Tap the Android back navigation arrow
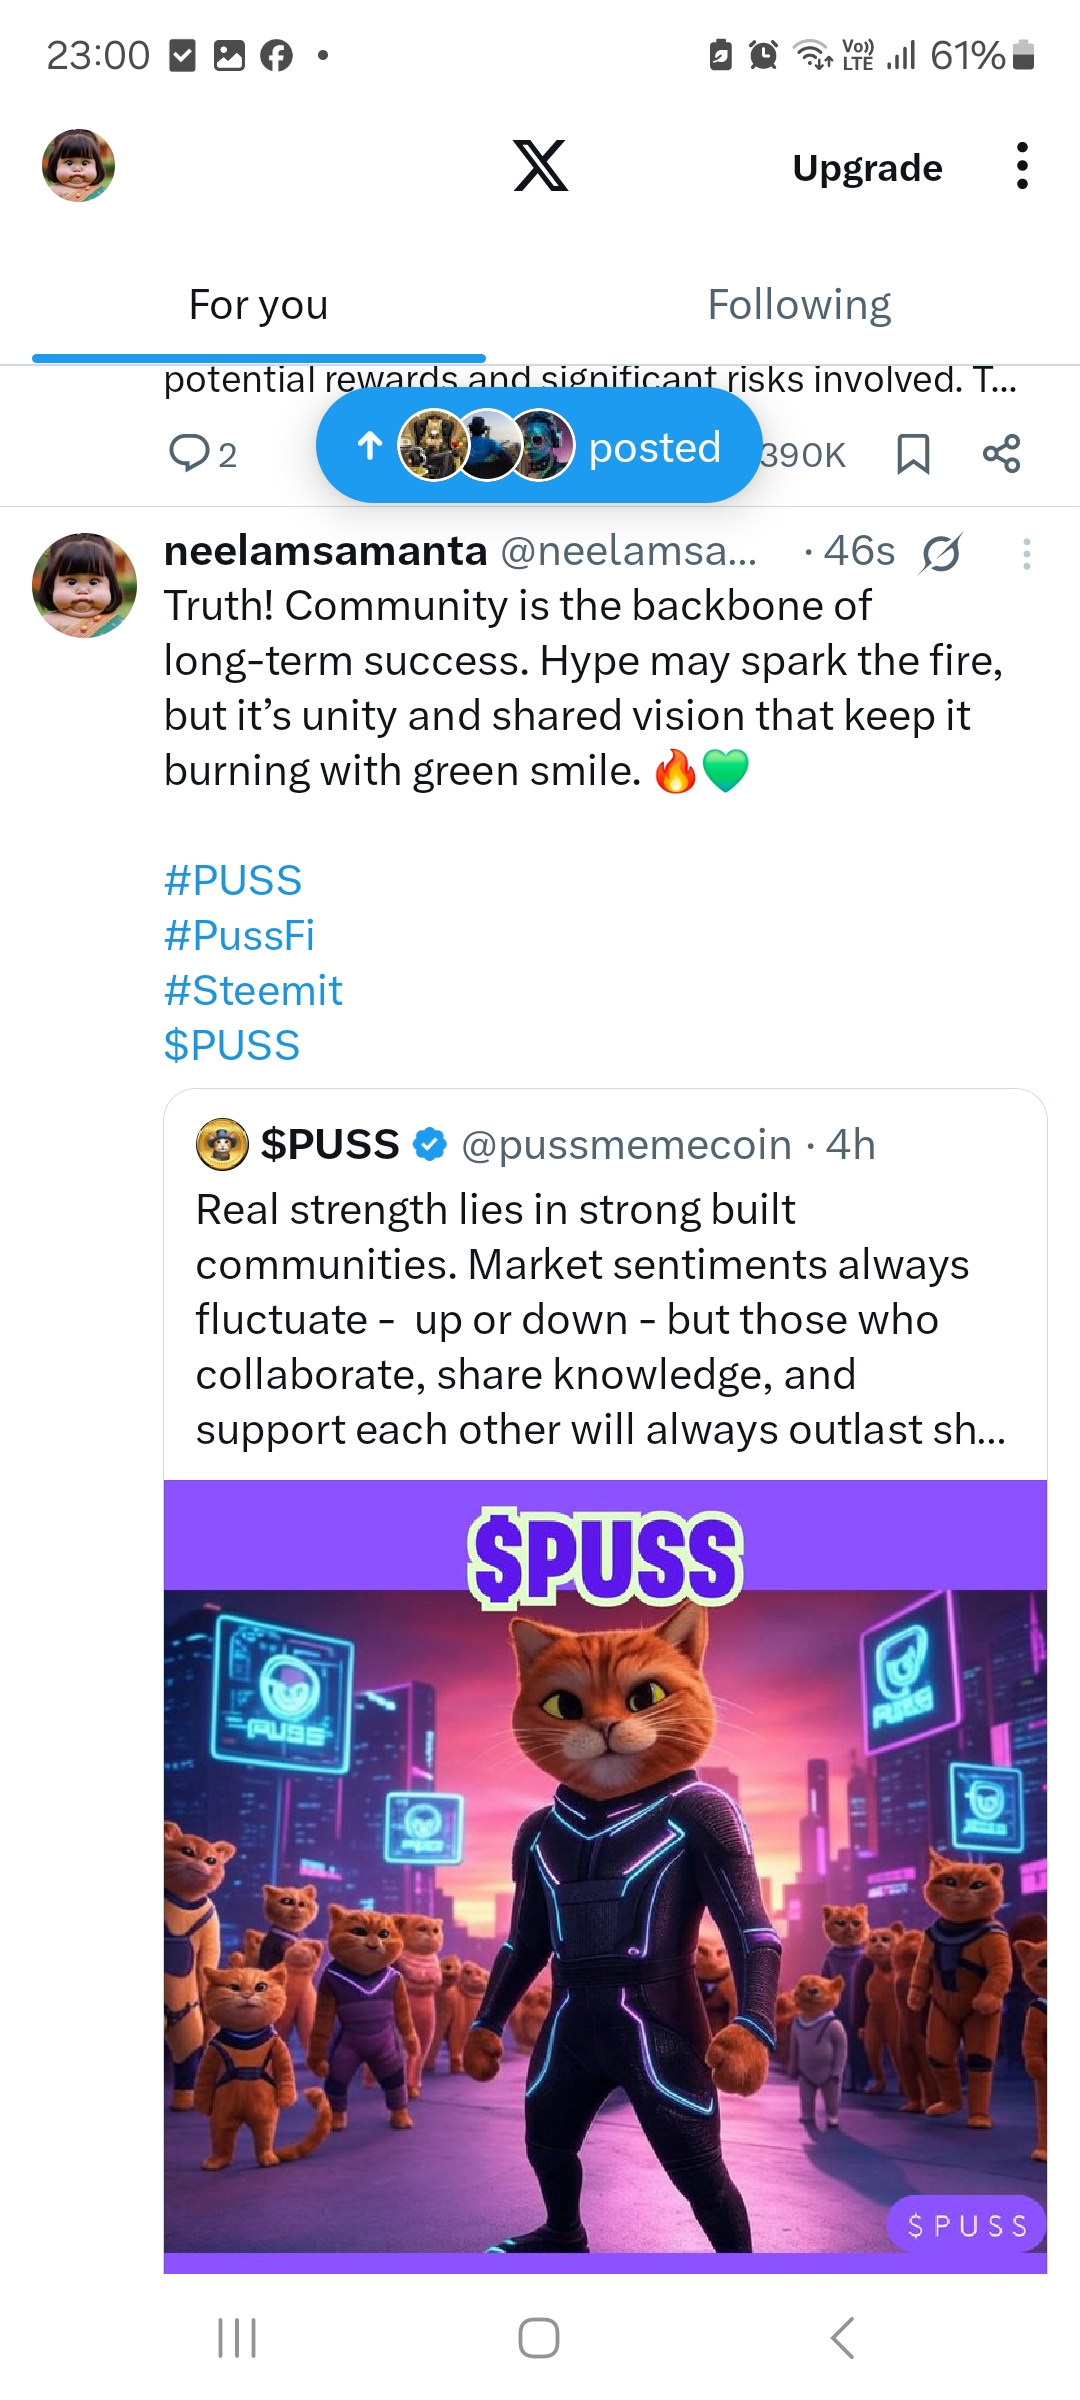1080x2400 pixels. click(x=843, y=2338)
